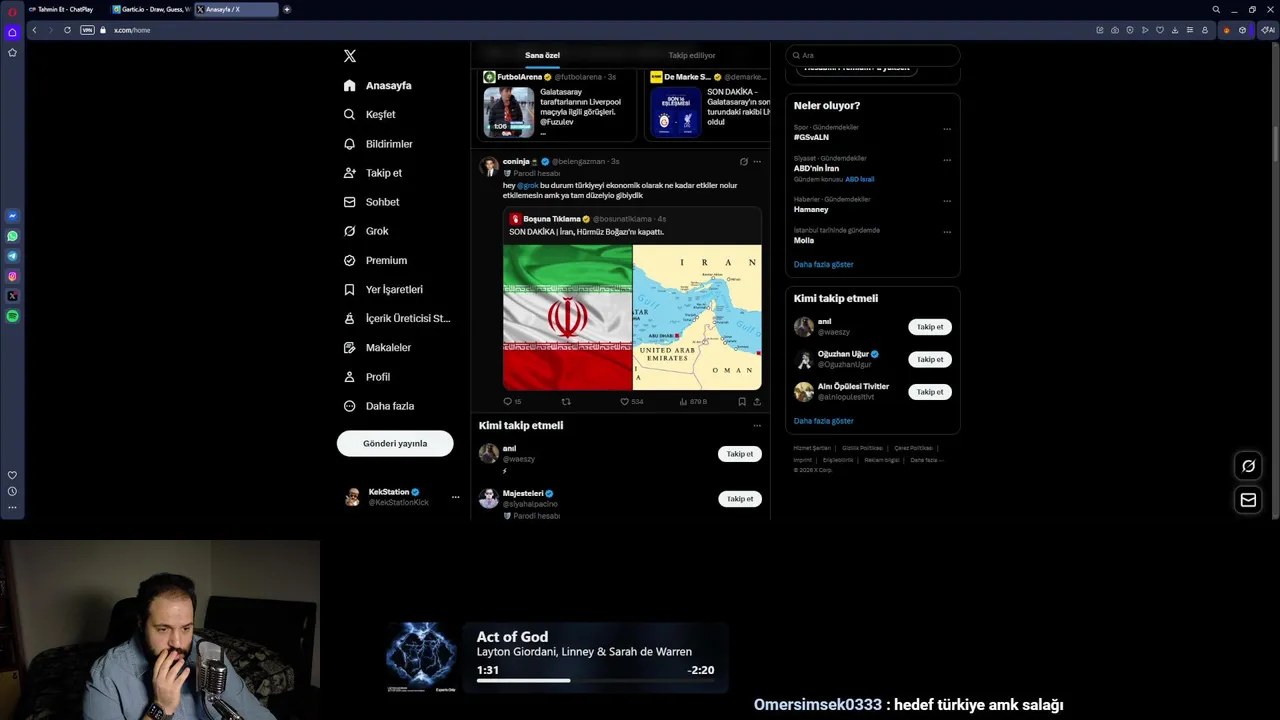Switch to the Tahmin Et - ChatPlay tab
The width and height of the screenshot is (1280, 720).
(66, 9)
